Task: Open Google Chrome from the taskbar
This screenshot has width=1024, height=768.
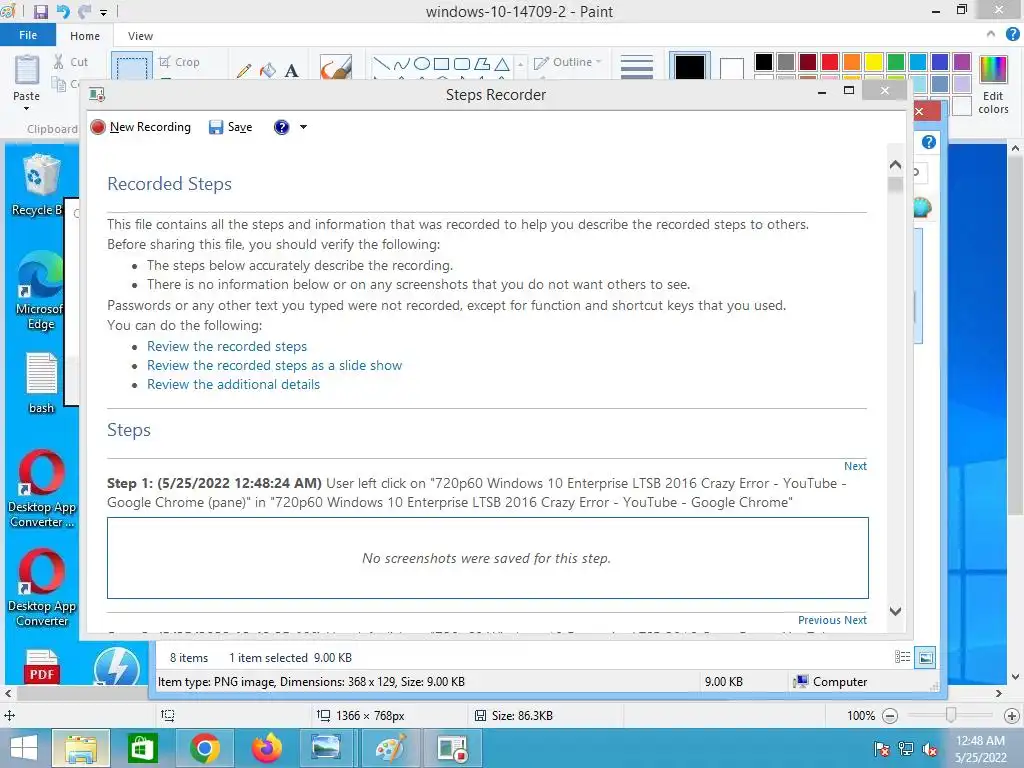Action: [x=204, y=748]
